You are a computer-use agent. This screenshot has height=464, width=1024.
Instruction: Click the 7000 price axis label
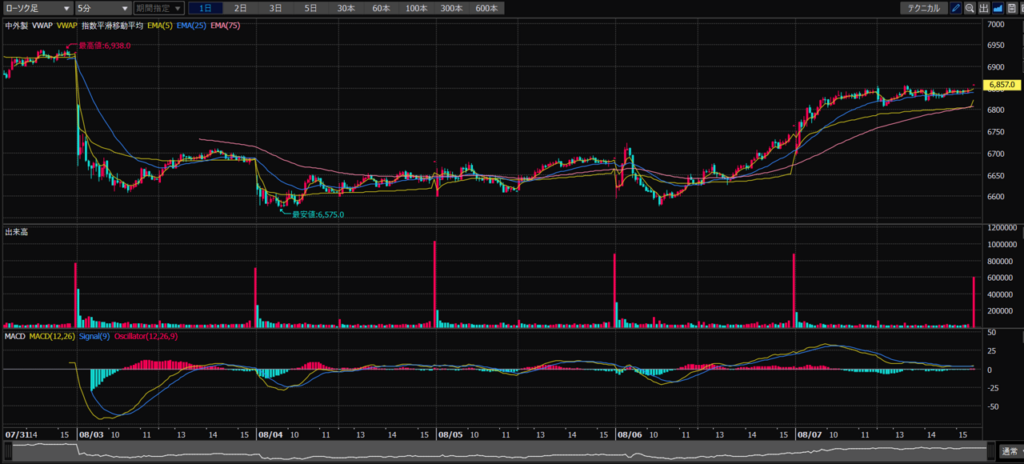997,24
